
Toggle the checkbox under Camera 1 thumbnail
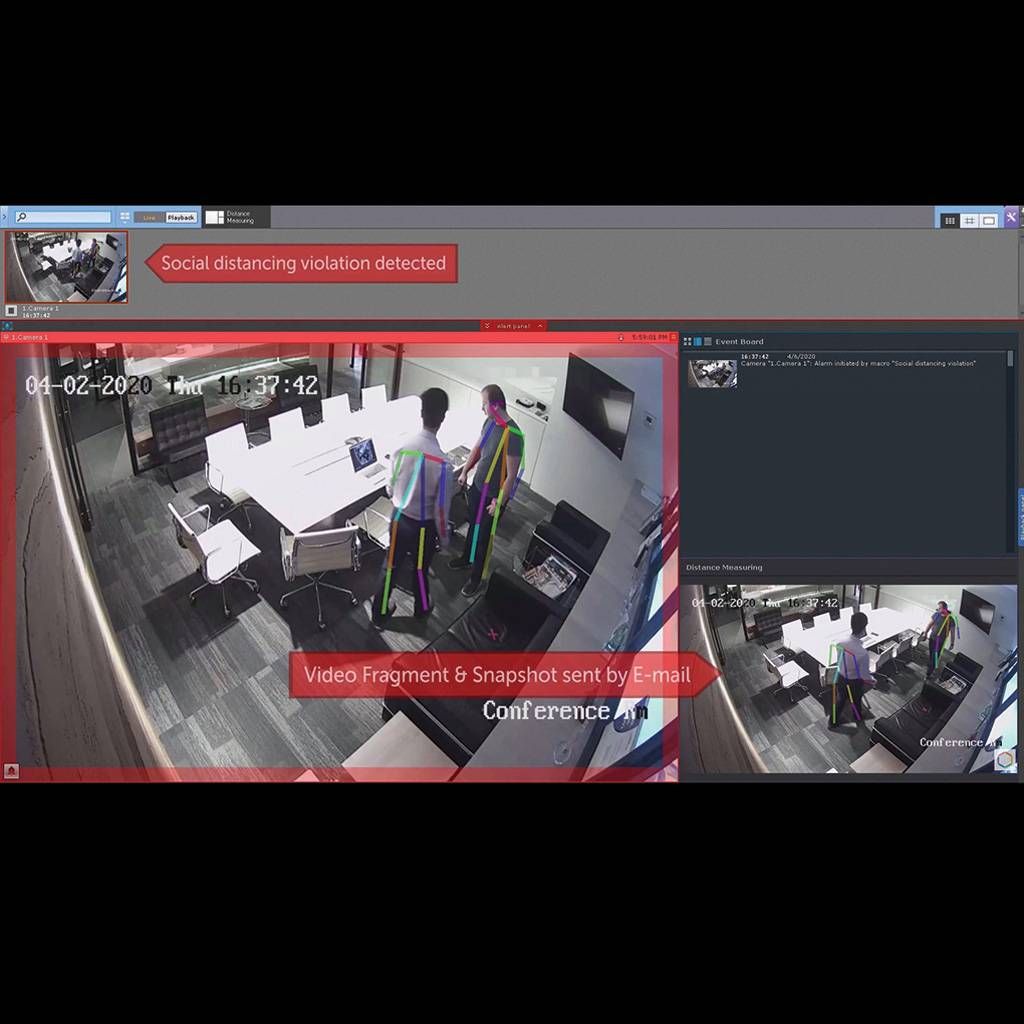pyautogui.click(x=11, y=311)
